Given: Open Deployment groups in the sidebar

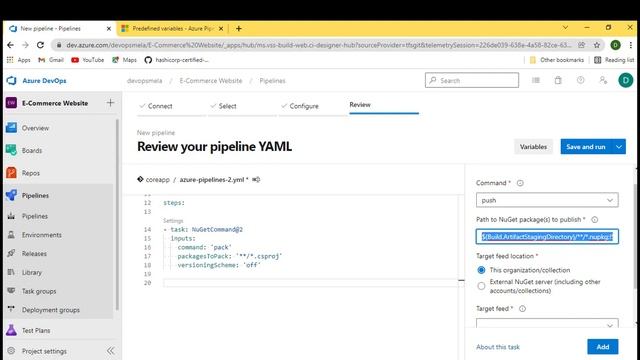Looking at the screenshot, I should click(x=51, y=310).
